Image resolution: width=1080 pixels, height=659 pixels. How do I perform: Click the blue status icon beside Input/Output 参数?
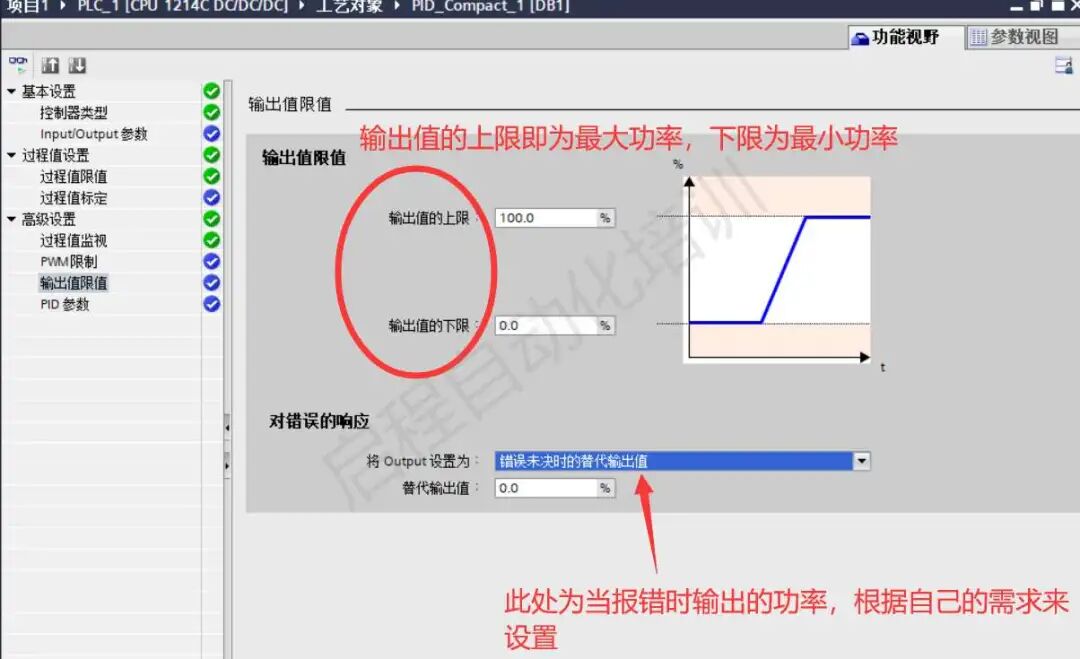click(x=211, y=134)
